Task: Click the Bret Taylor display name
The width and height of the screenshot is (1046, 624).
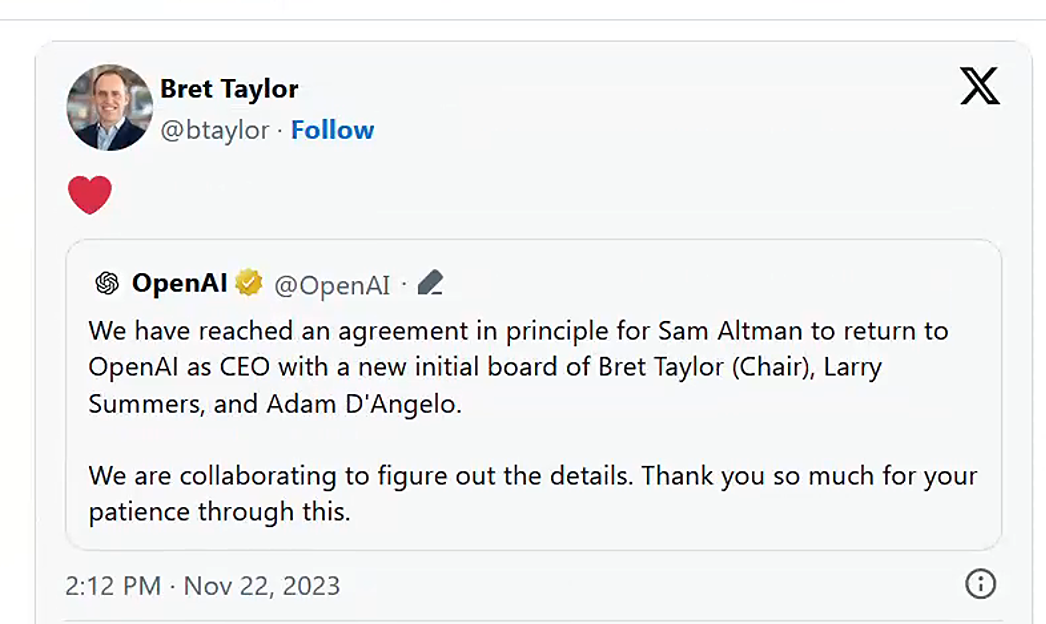Action: 229,89
